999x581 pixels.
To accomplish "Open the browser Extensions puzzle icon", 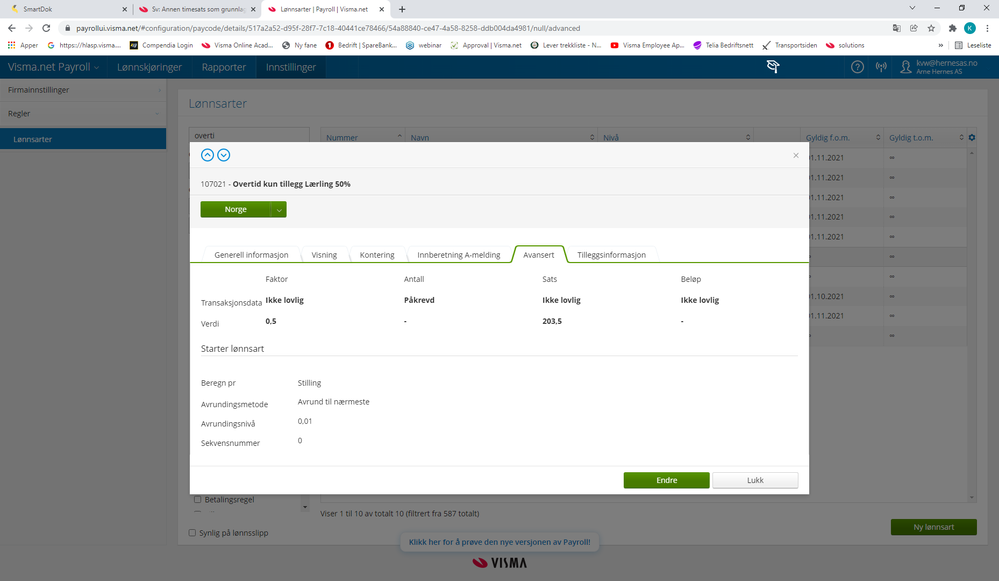I will 952,28.
